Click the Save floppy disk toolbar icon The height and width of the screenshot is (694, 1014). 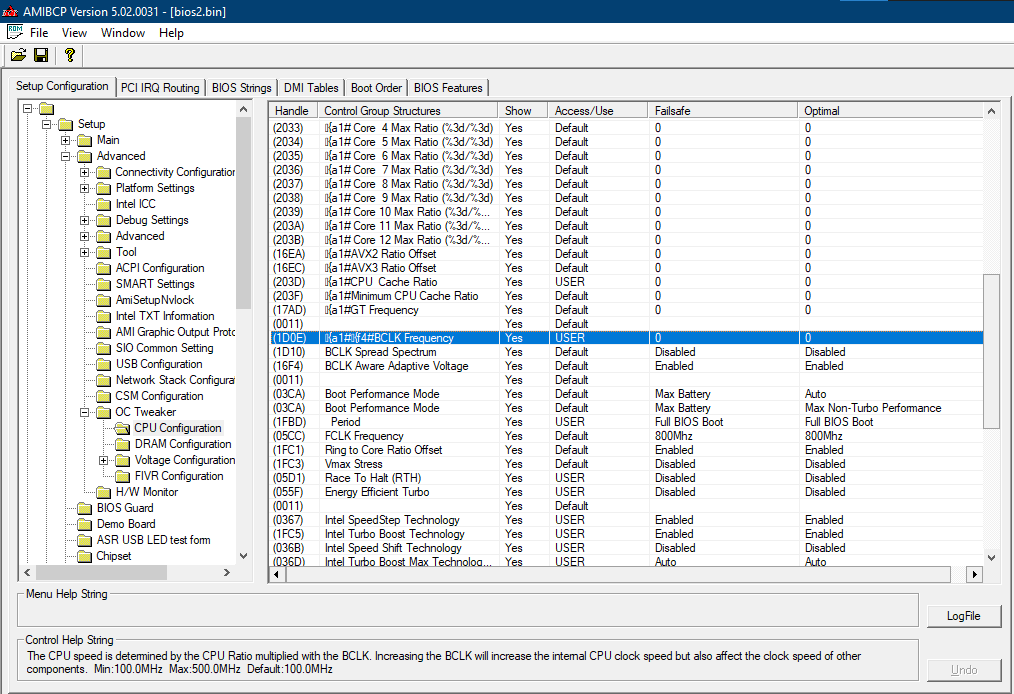coord(41,56)
